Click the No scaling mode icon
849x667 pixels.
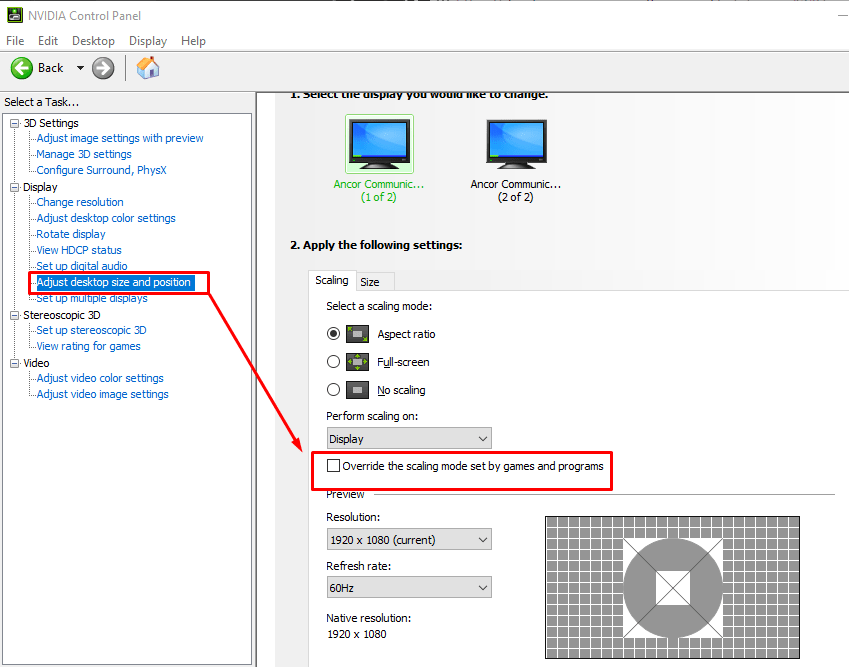pos(357,389)
